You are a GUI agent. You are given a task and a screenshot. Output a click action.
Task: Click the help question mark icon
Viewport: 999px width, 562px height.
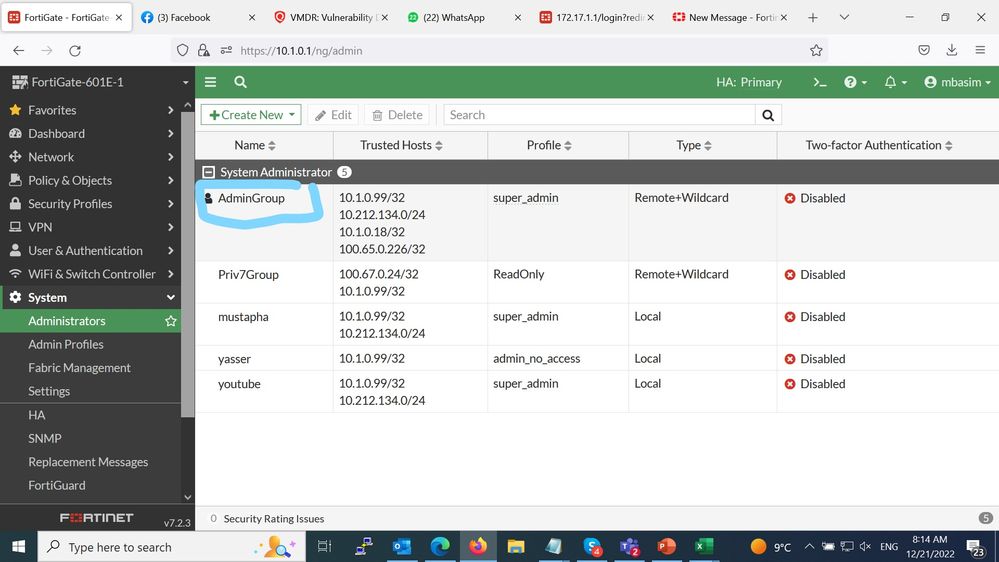[x=855, y=82]
